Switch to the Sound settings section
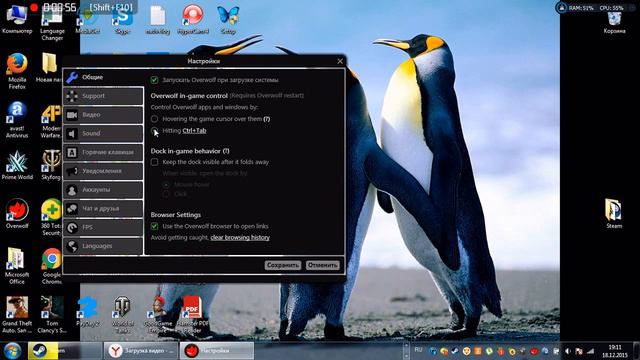Screen dimensions: 640x360 coord(103,133)
